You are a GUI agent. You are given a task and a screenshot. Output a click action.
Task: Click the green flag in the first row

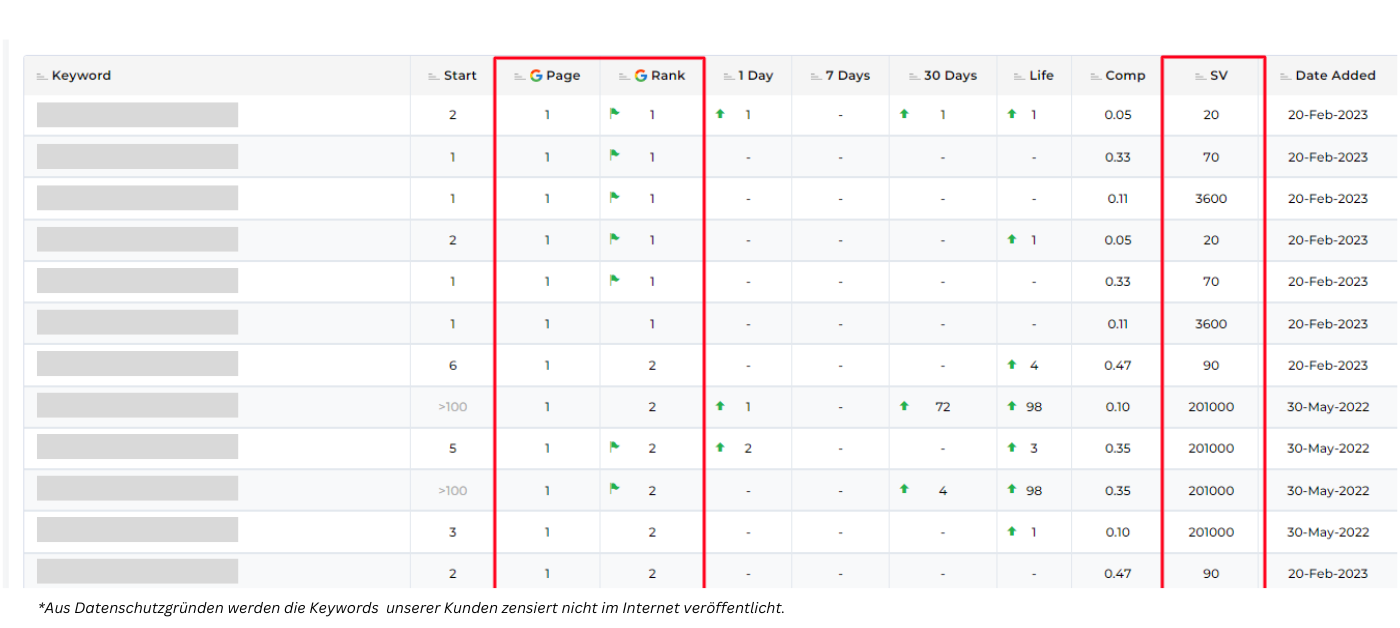coord(615,114)
